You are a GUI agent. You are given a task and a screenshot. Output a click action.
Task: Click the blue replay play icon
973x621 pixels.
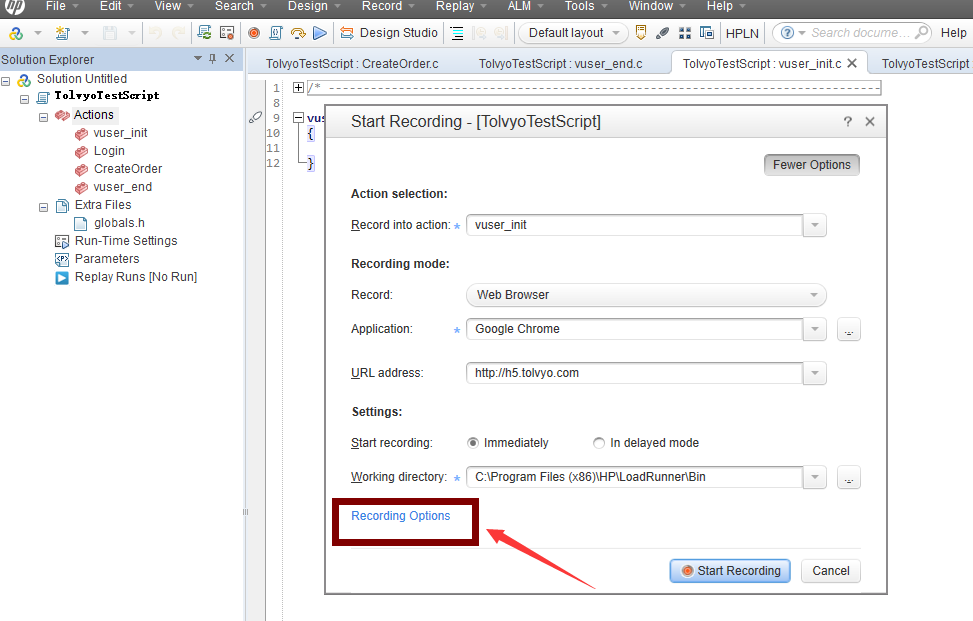click(320, 33)
